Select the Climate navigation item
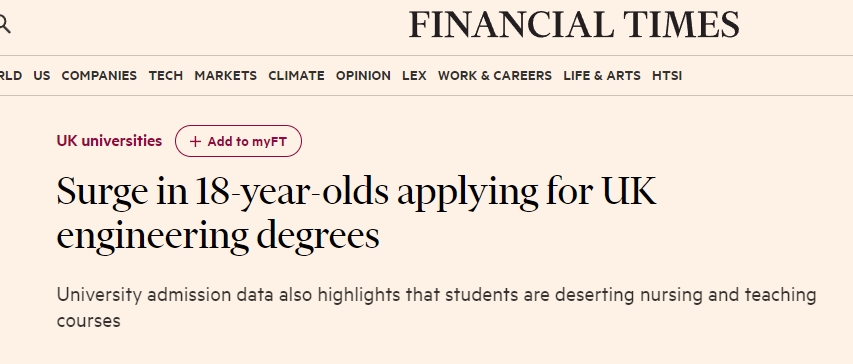Viewport: 853px width, 364px height. click(296, 76)
